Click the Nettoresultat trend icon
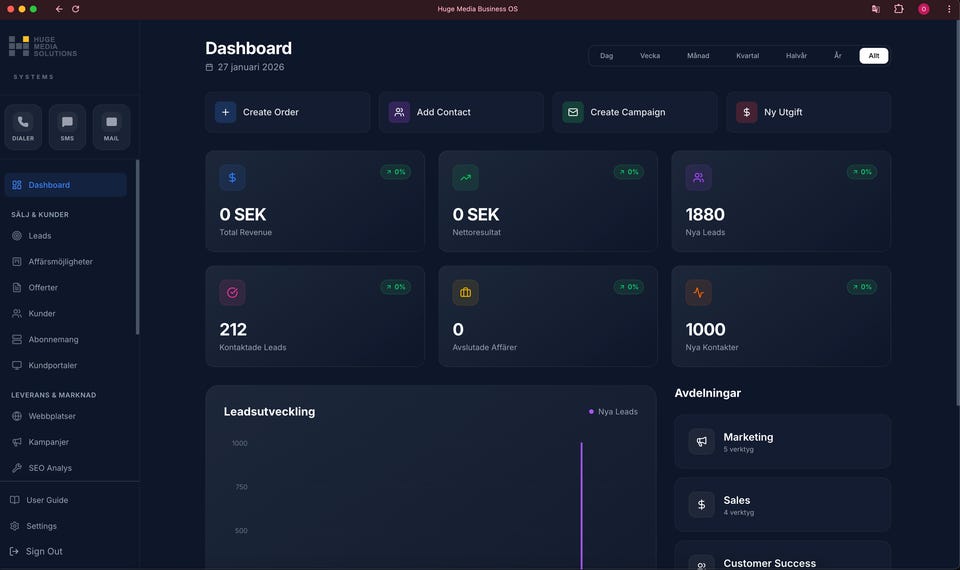 [x=465, y=178]
